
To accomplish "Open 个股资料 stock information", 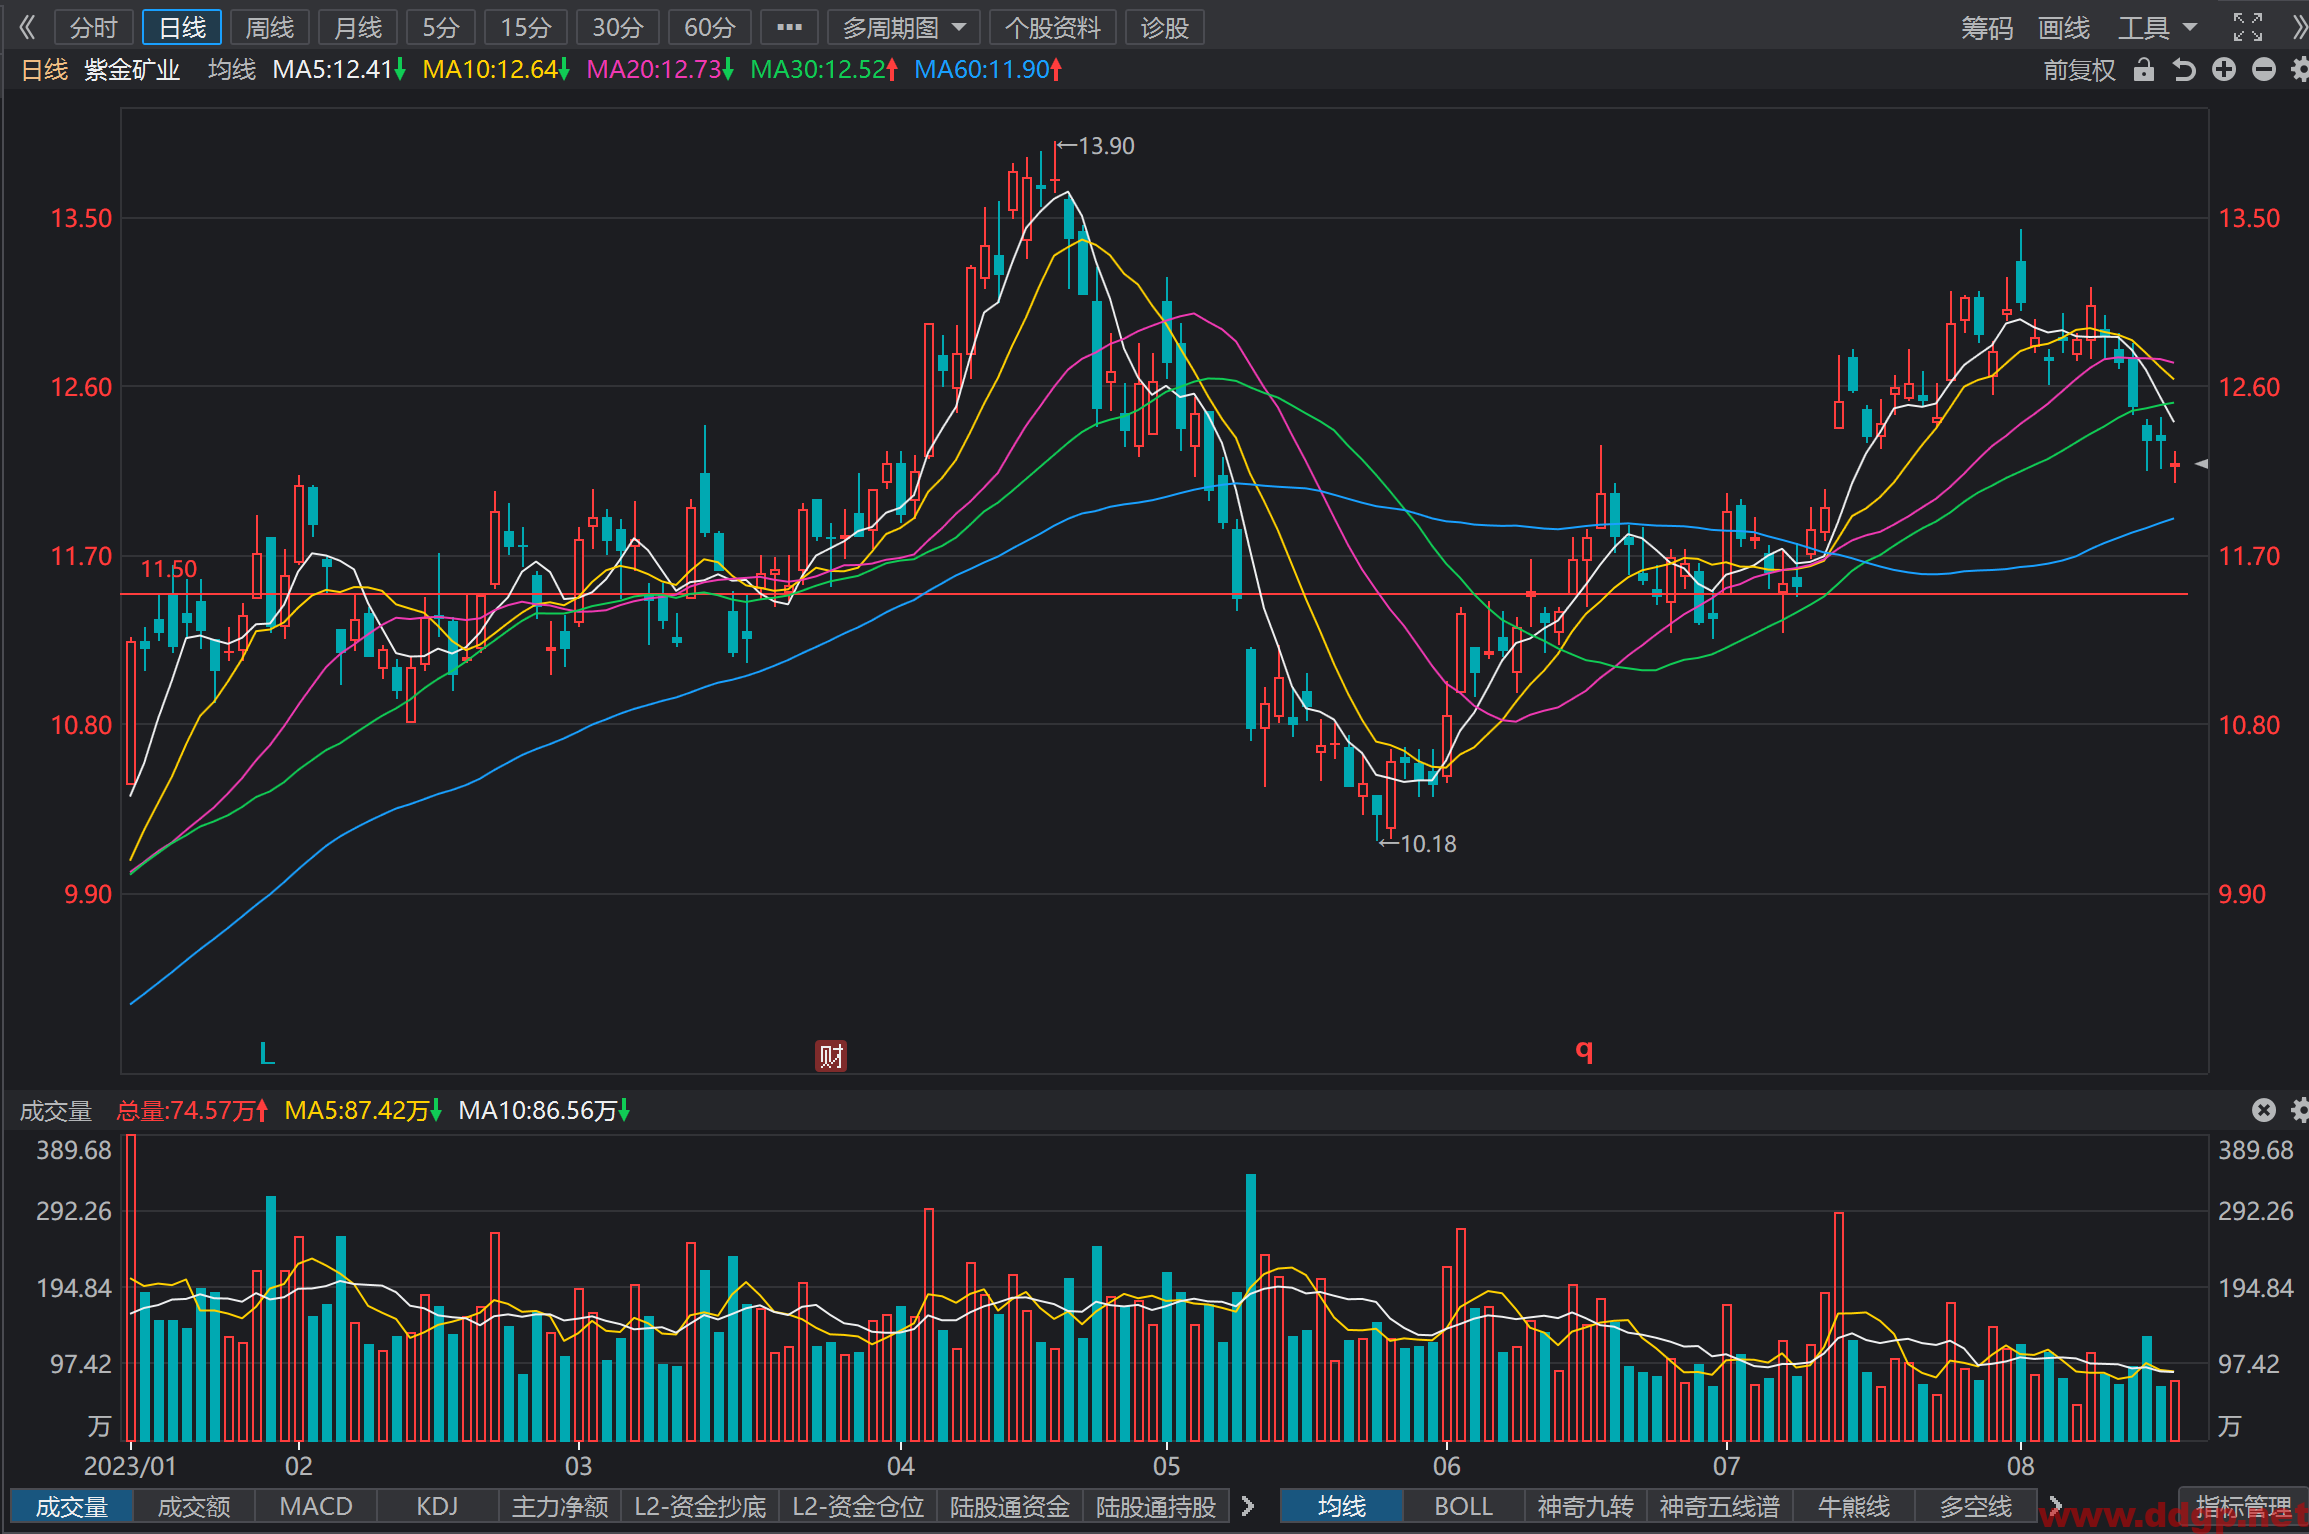I will 1052,27.
